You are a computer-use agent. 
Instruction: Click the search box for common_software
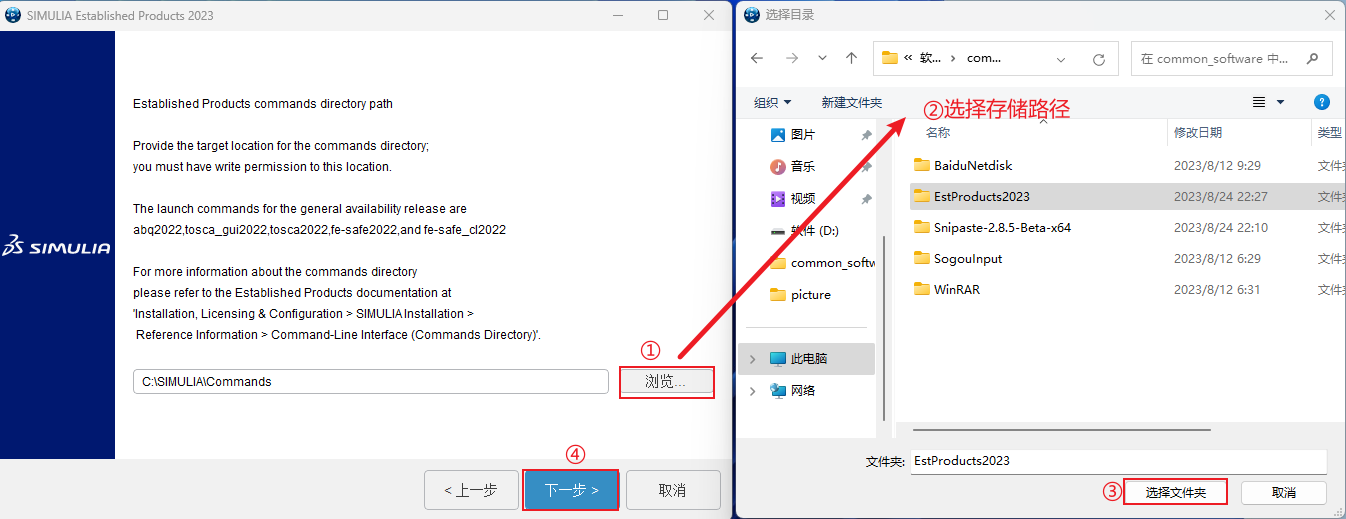[x=1231, y=58]
